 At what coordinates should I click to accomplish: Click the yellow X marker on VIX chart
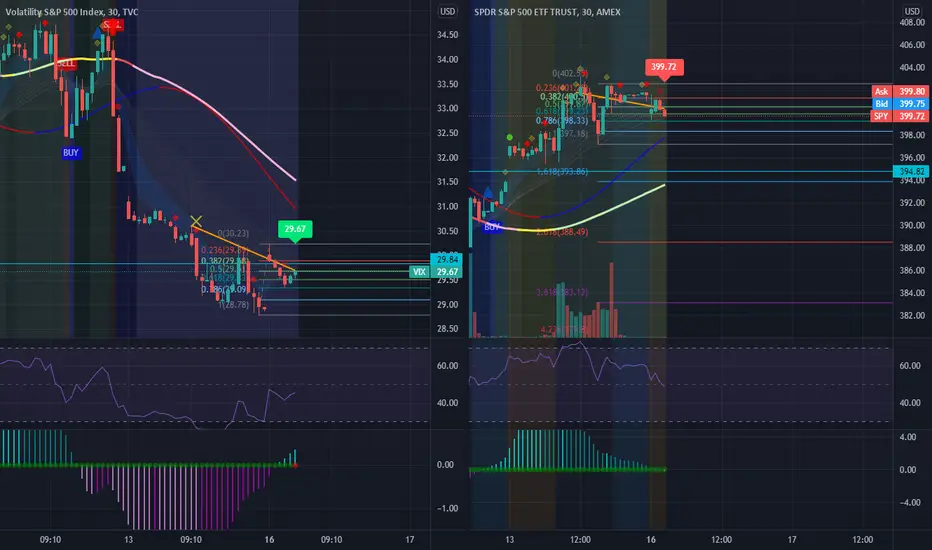196,222
